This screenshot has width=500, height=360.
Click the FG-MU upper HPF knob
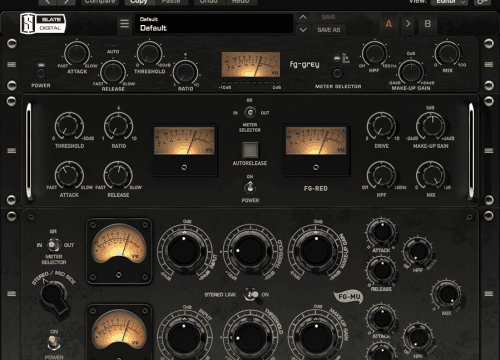tap(418, 251)
